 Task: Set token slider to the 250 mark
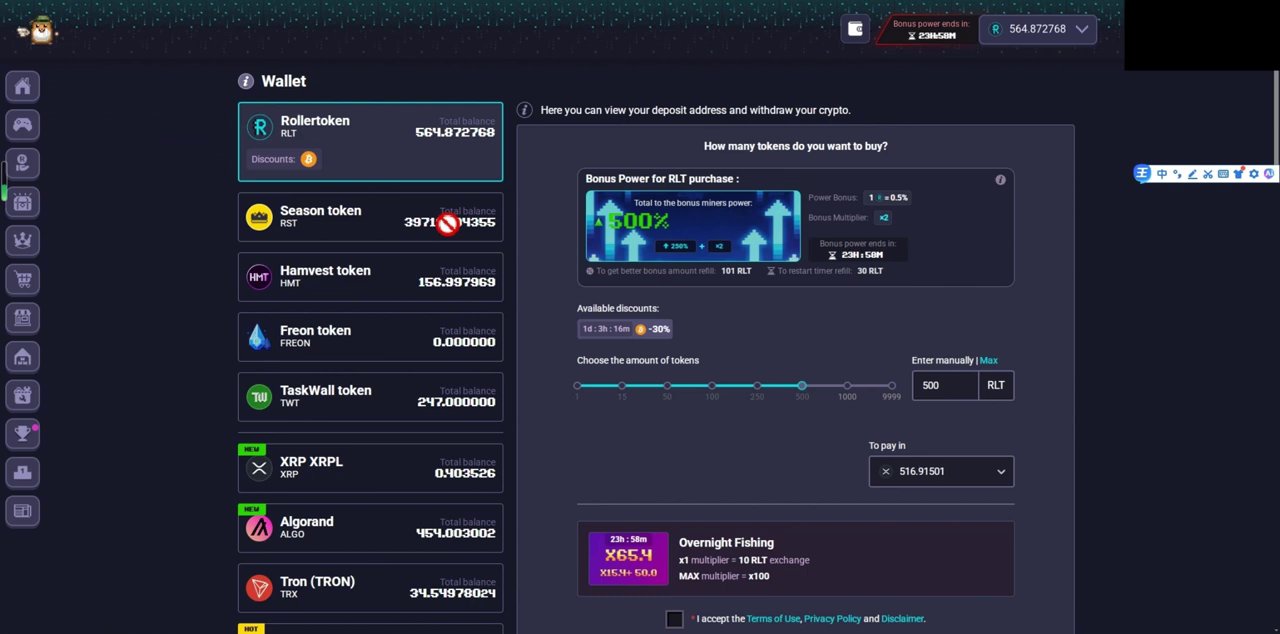[757, 386]
